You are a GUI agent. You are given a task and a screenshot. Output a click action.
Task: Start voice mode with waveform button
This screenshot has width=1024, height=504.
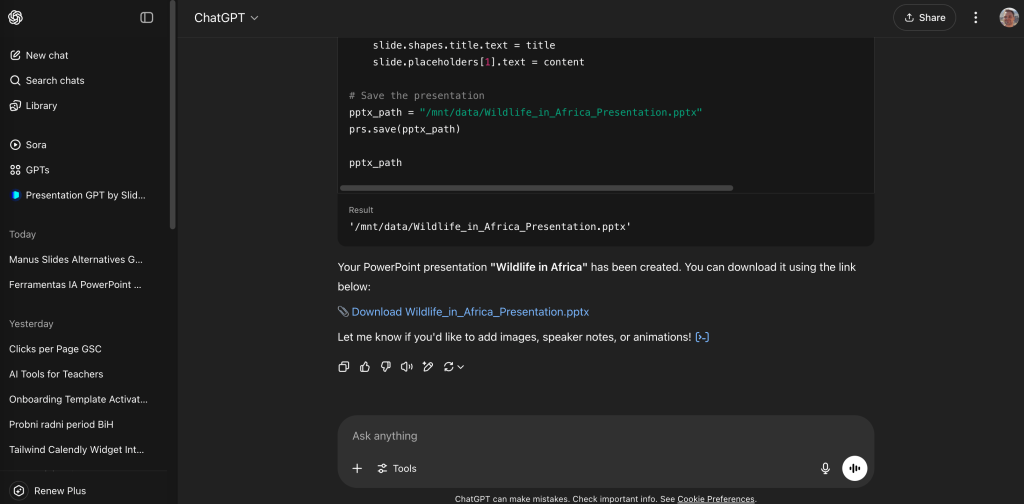pyautogui.click(x=855, y=469)
